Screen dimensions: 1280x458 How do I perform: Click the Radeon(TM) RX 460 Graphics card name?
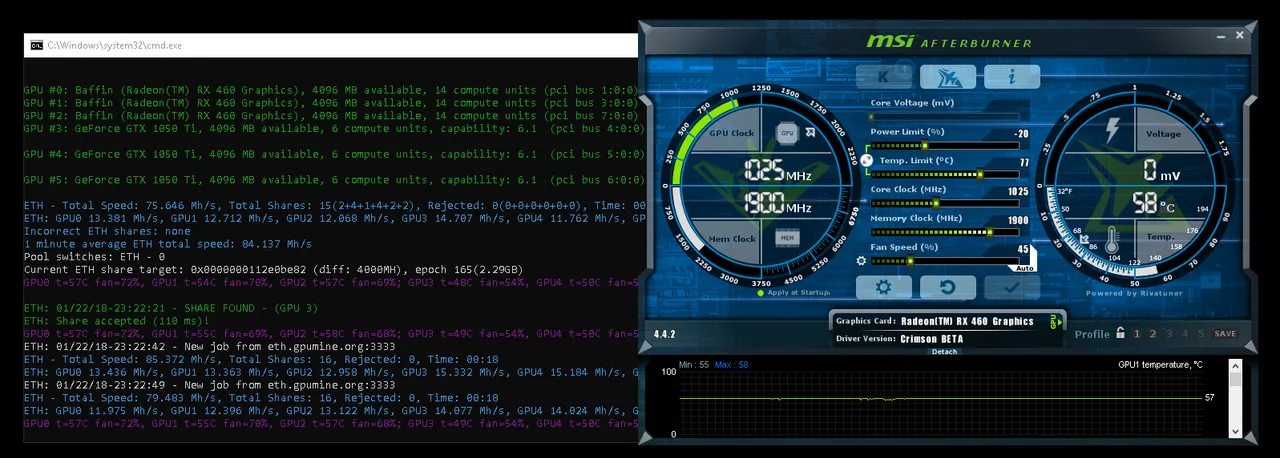coord(967,321)
